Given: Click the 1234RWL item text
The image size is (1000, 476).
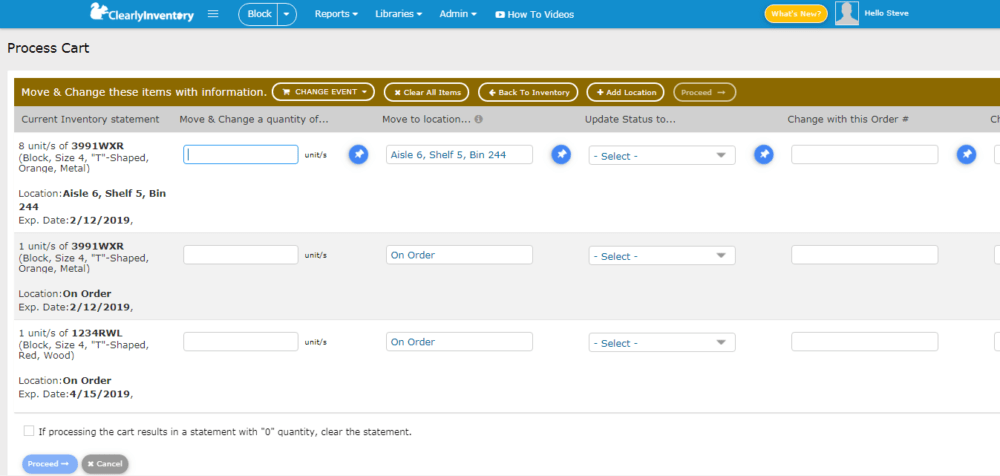Looking at the screenshot, I should coord(96,332).
